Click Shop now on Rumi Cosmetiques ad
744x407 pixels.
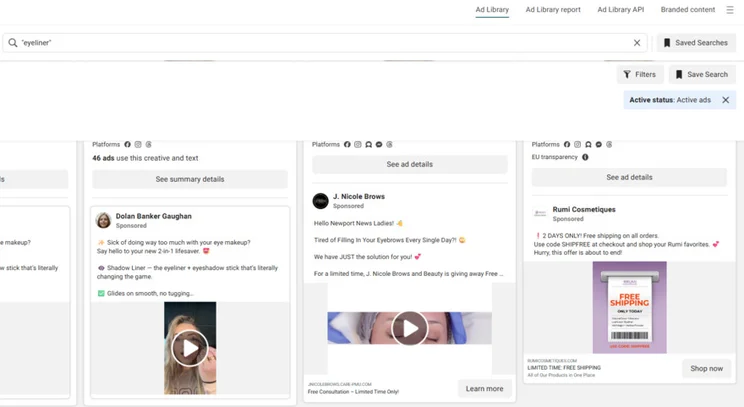click(707, 369)
